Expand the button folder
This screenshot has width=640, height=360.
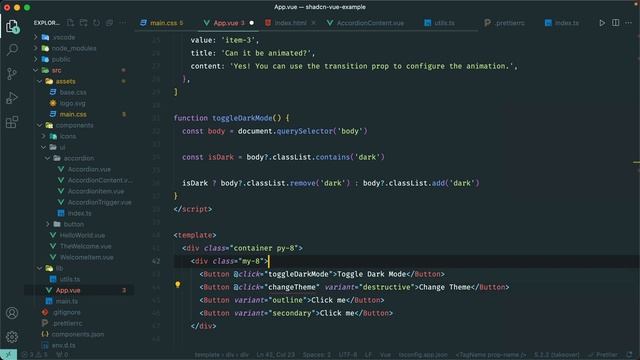(x=73, y=224)
